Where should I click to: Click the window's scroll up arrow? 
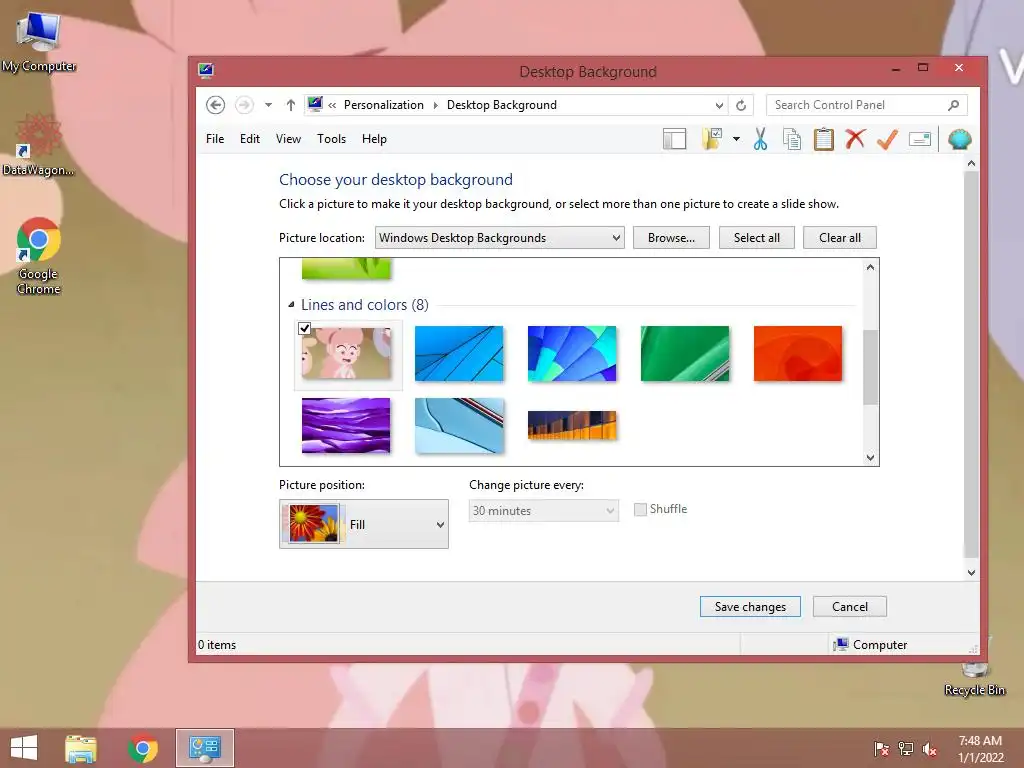click(971, 163)
